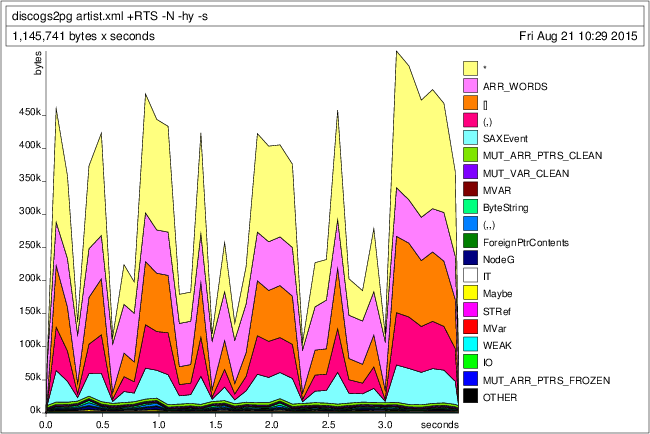The height and width of the screenshot is (434, 650).
Task: Click the IO legend label
Action: click(x=487, y=363)
